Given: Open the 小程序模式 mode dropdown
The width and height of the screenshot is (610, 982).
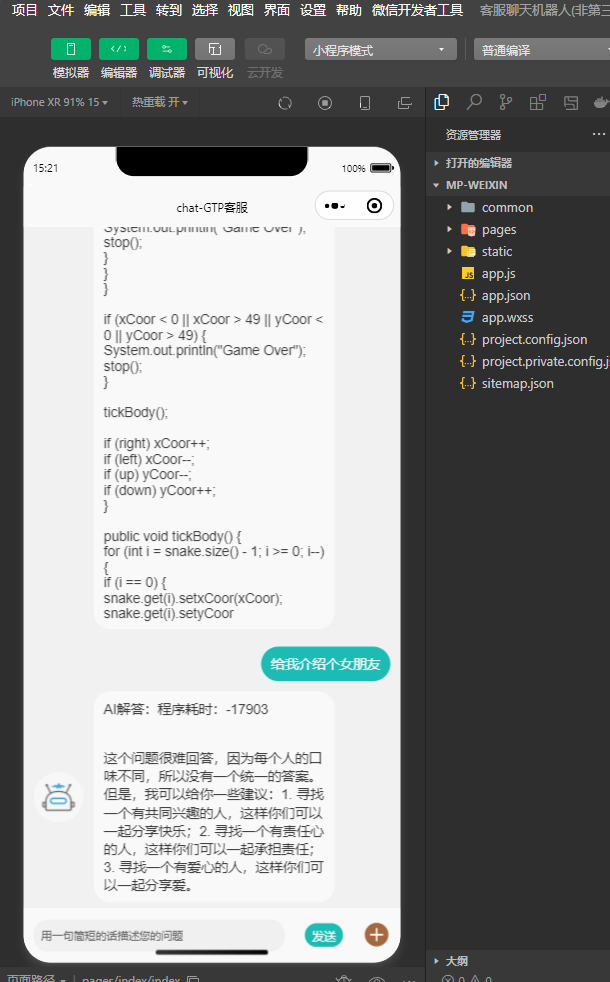Looking at the screenshot, I should click(x=381, y=49).
